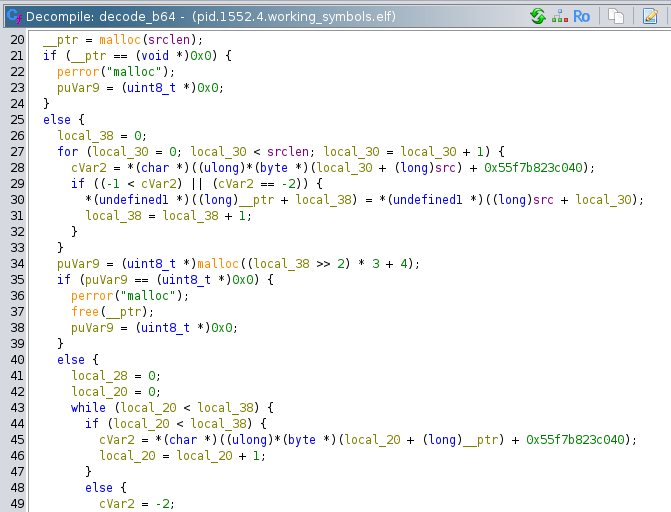Click cVar2 at start of line 28

pos(89,167)
